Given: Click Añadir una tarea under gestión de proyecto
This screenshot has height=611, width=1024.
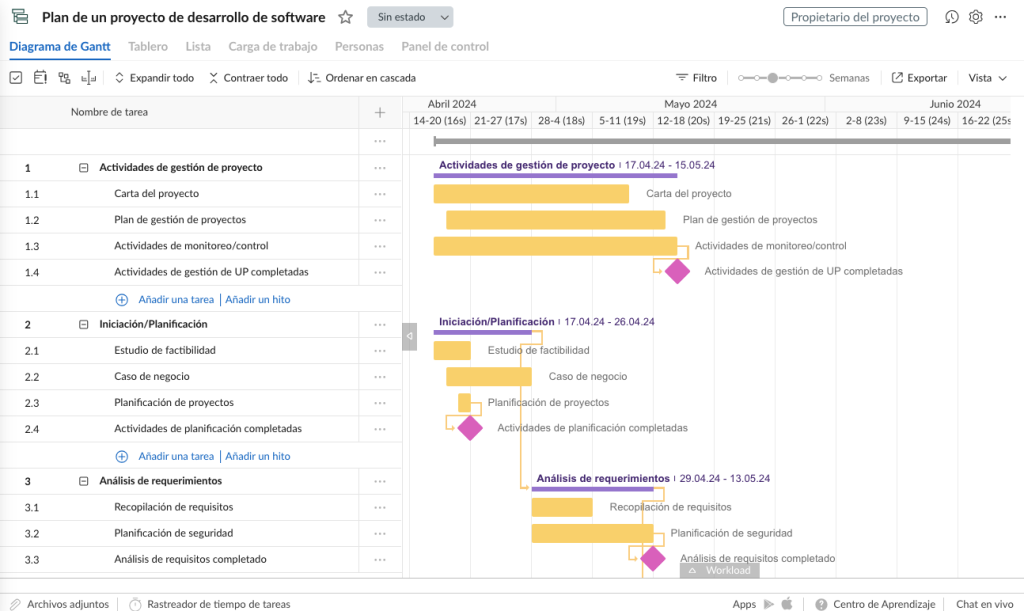Looking at the screenshot, I should tap(176, 300).
